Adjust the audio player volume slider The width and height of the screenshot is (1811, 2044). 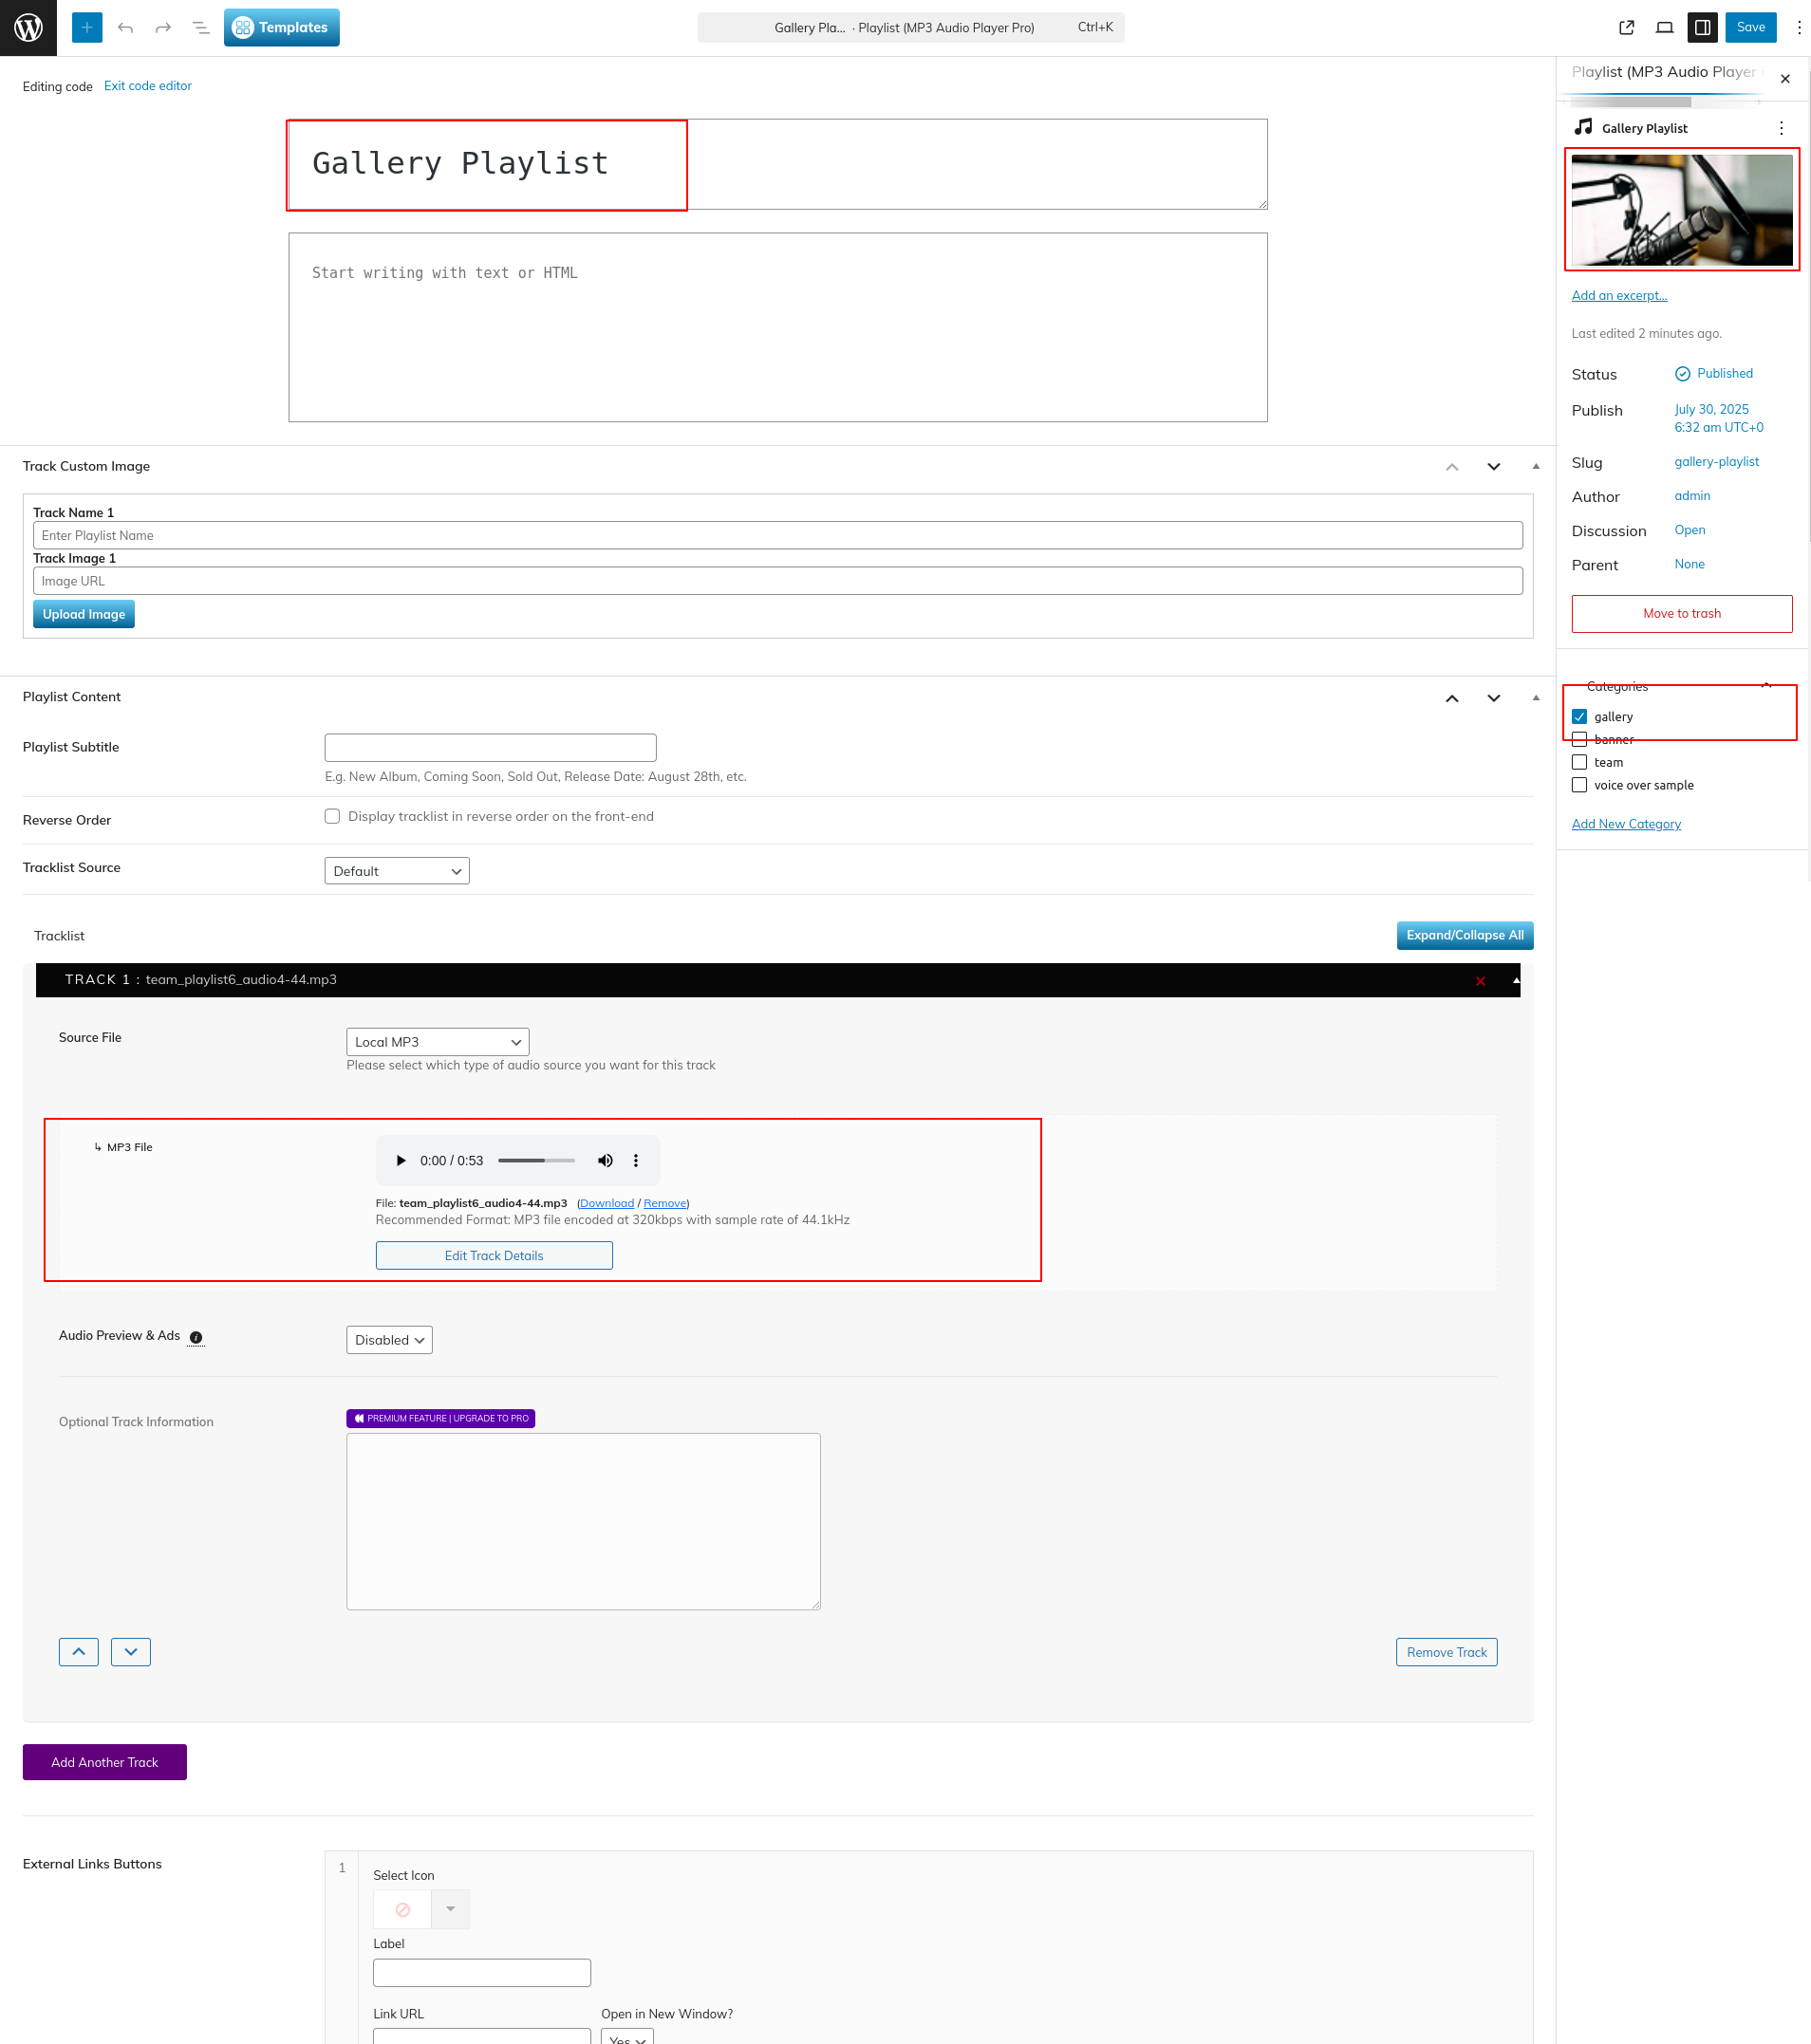536,1160
